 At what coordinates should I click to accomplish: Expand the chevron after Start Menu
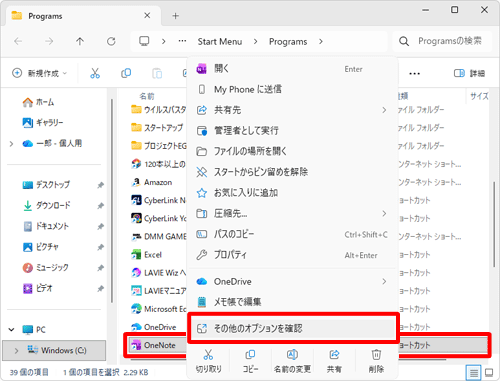pyautogui.click(x=255, y=41)
